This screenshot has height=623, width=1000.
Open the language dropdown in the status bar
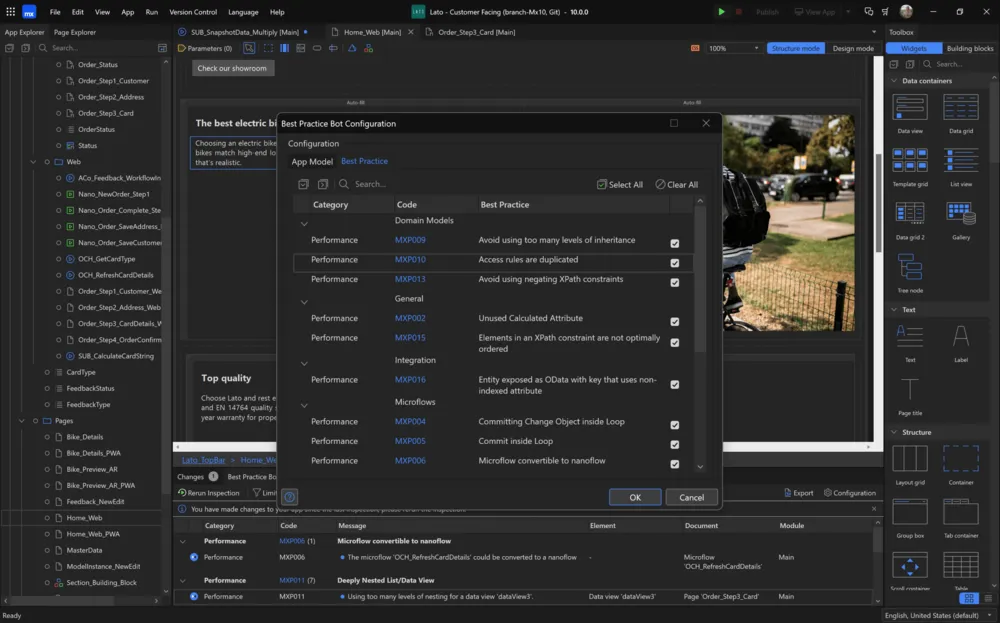pos(938,615)
